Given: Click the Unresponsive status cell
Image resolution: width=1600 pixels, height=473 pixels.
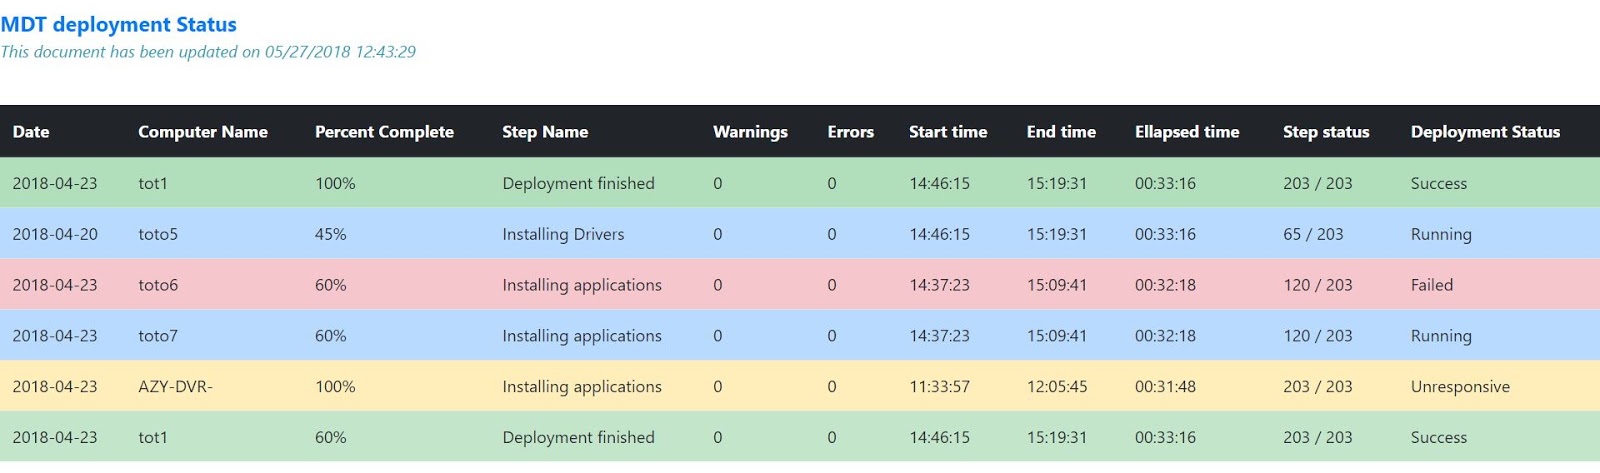Looking at the screenshot, I should (1460, 387).
